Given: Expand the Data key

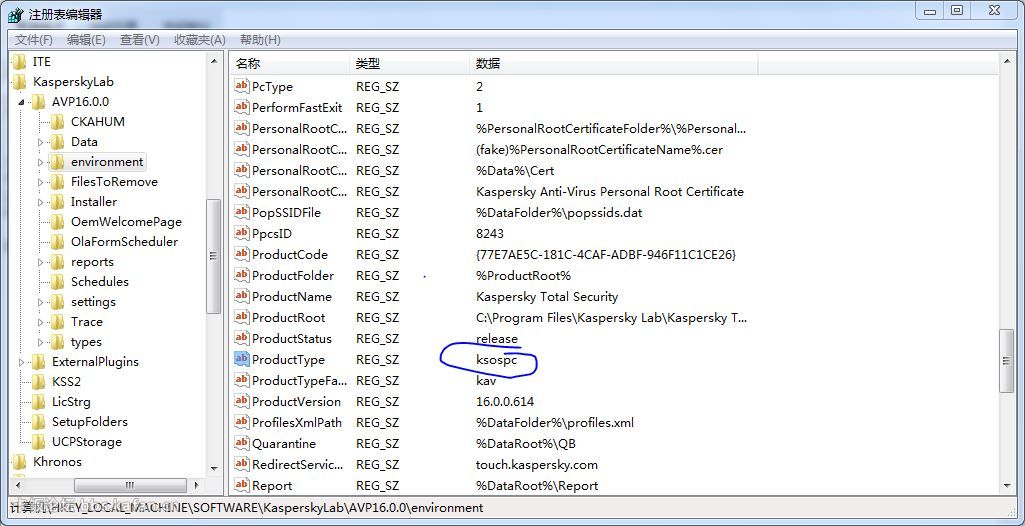Looking at the screenshot, I should 41,142.
